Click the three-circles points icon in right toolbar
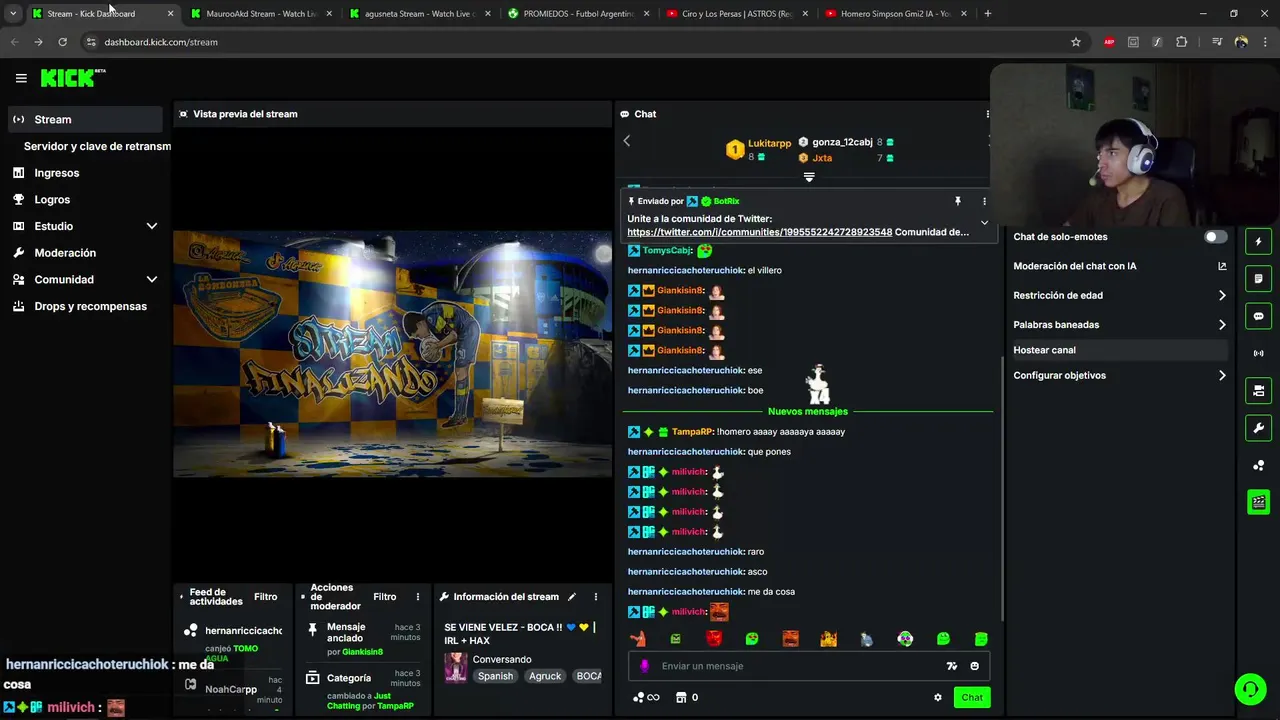Screen dimensions: 1280x720 [1258, 465]
